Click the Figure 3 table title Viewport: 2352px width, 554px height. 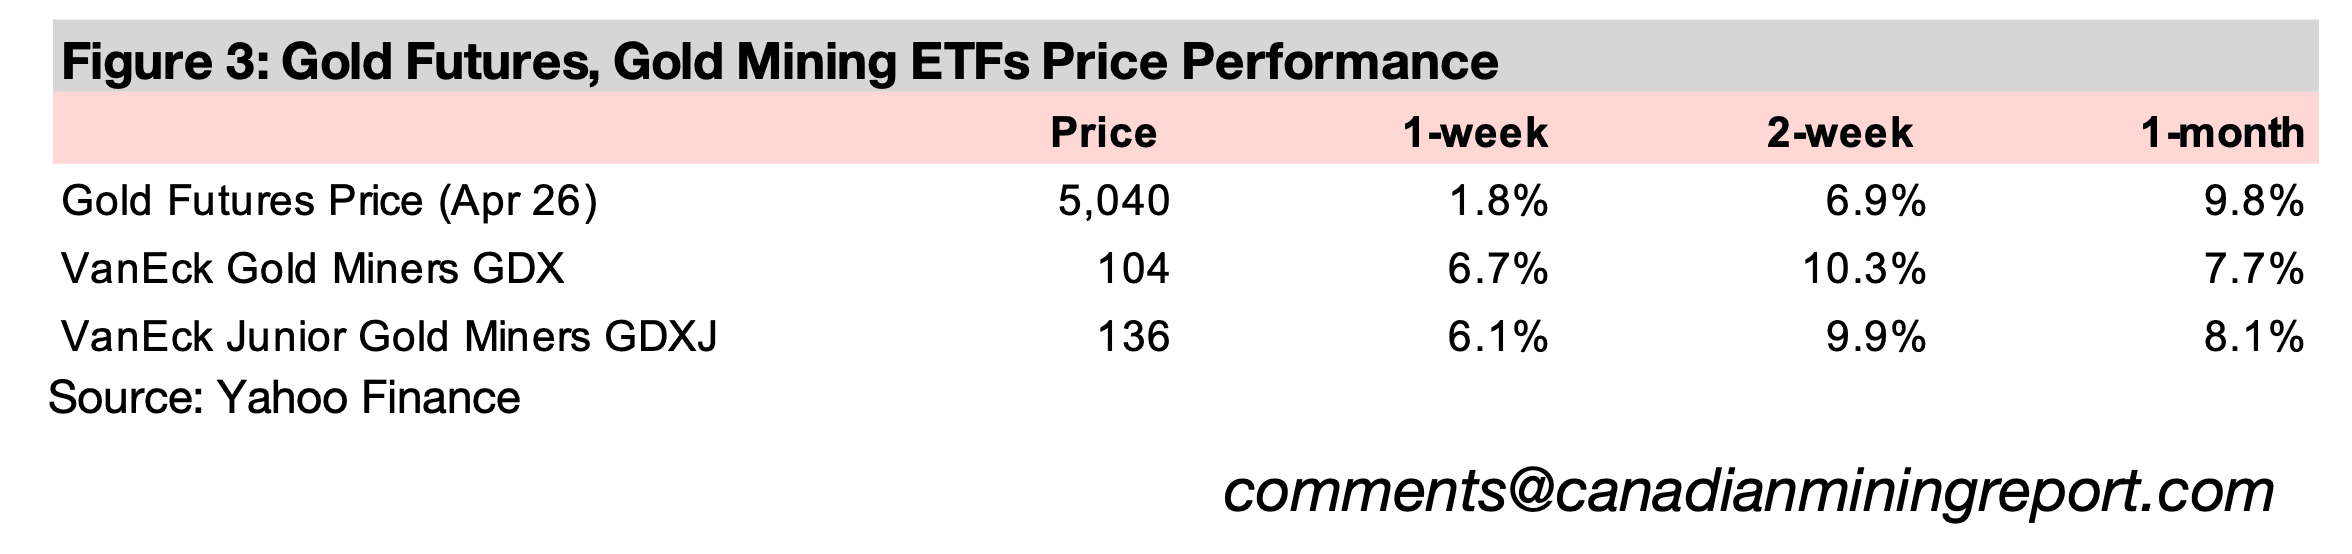[779, 62]
